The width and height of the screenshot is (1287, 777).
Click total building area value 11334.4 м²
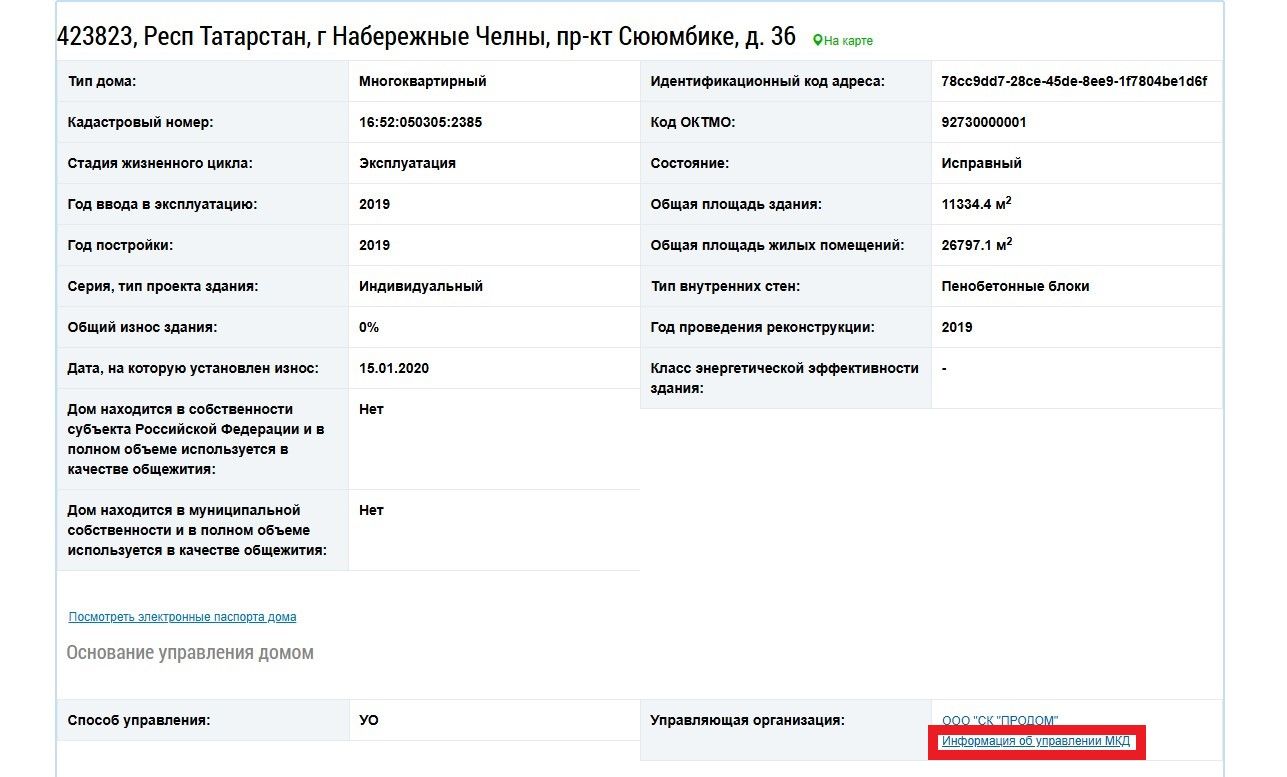[x=976, y=204]
